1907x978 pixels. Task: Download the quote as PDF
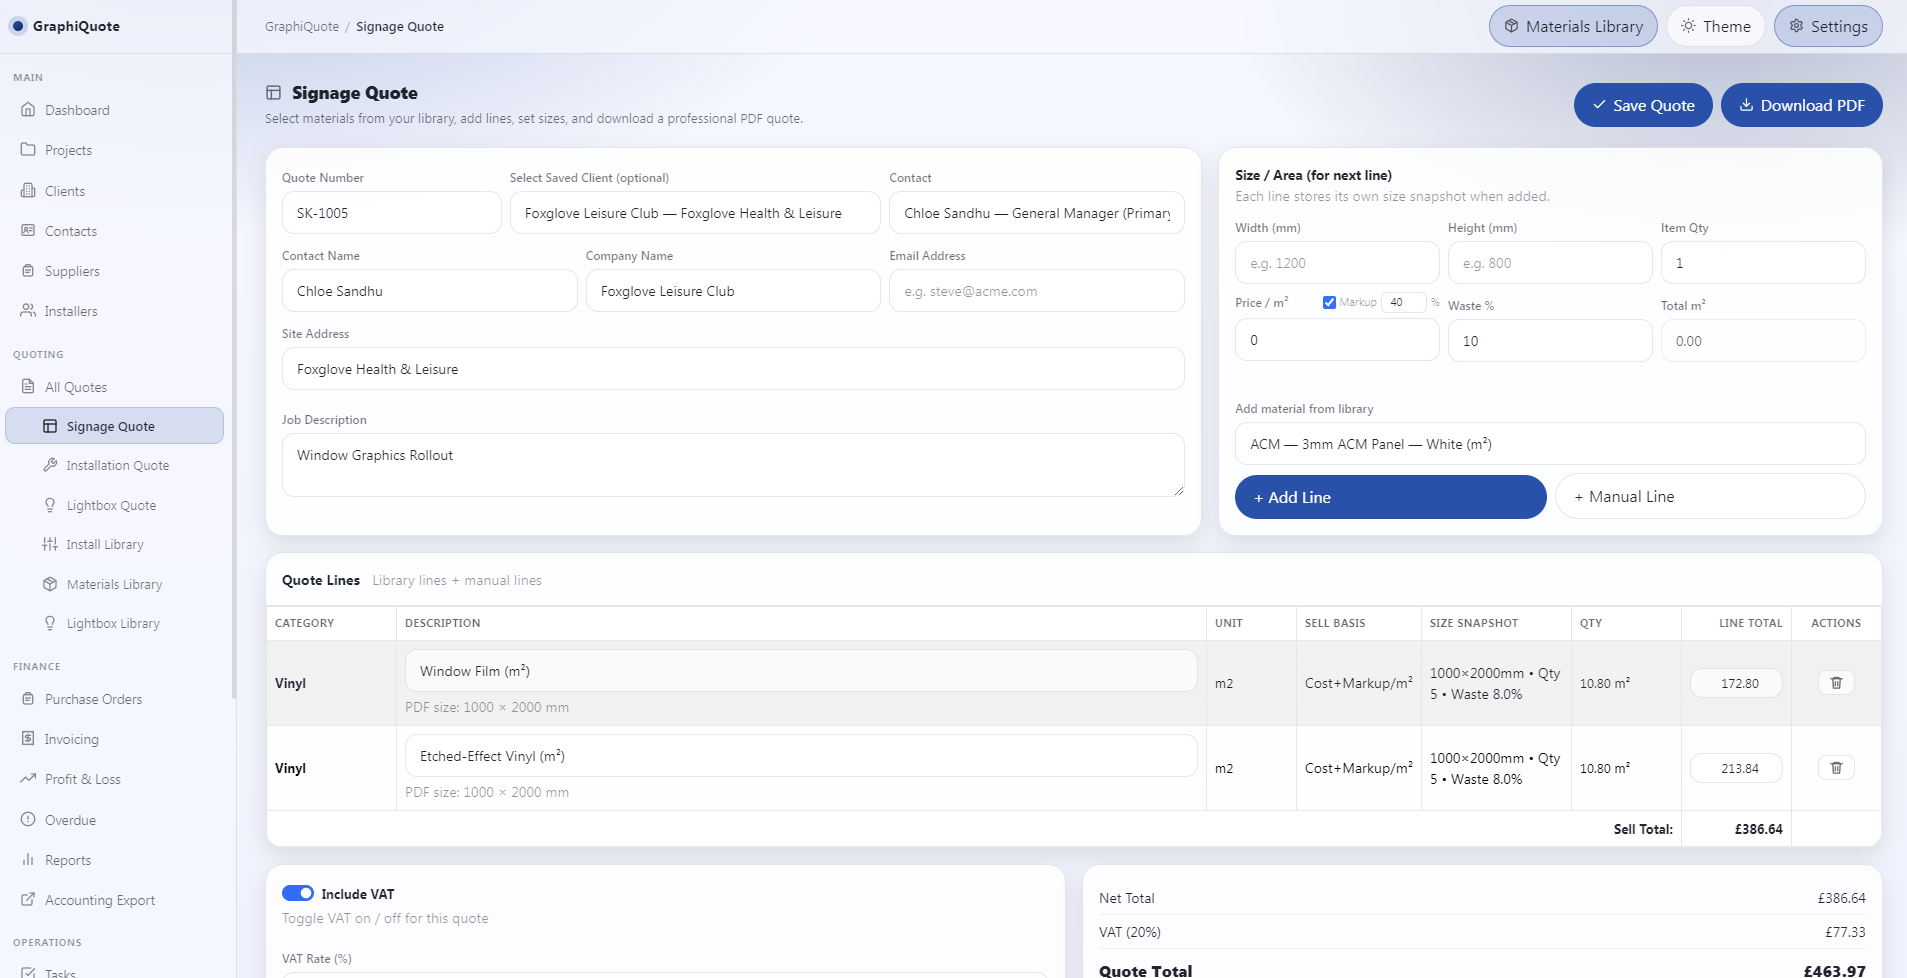pyautogui.click(x=1801, y=105)
